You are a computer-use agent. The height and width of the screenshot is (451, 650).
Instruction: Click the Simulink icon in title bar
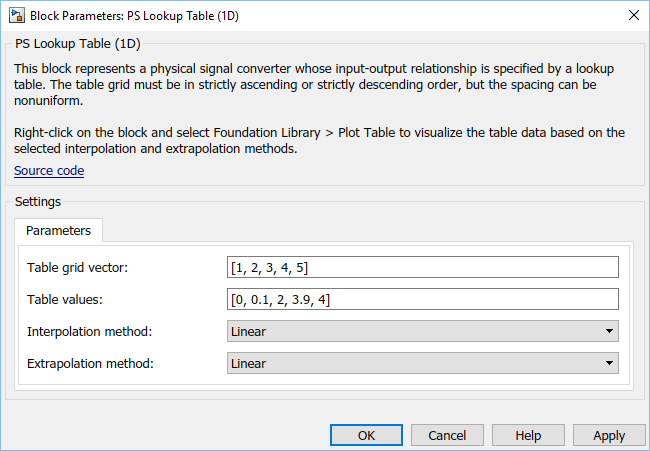(x=16, y=16)
